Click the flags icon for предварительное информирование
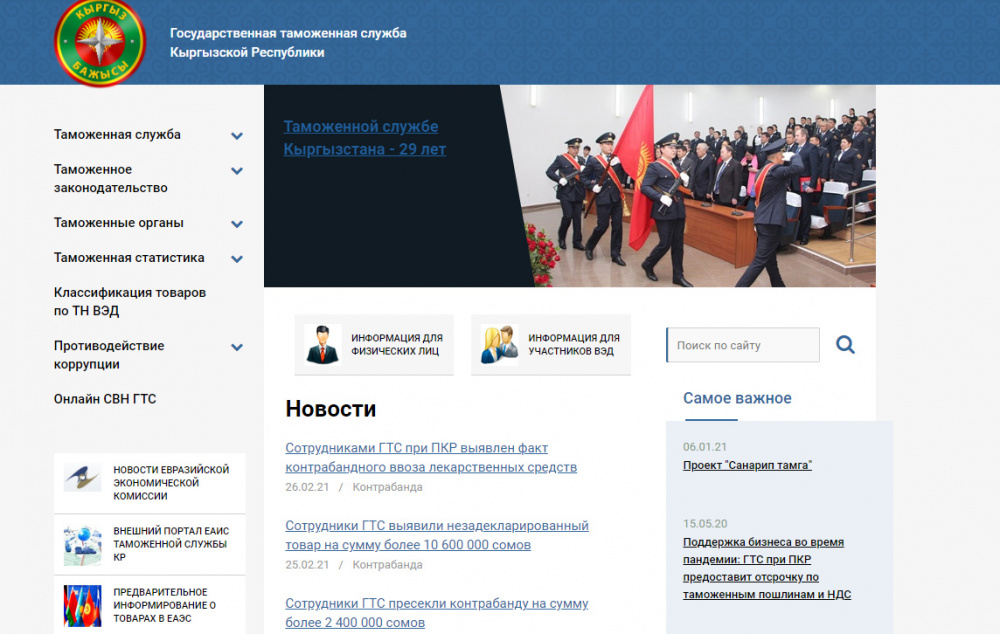The height and width of the screenshot is (634, 1000). tap(82, 605)
